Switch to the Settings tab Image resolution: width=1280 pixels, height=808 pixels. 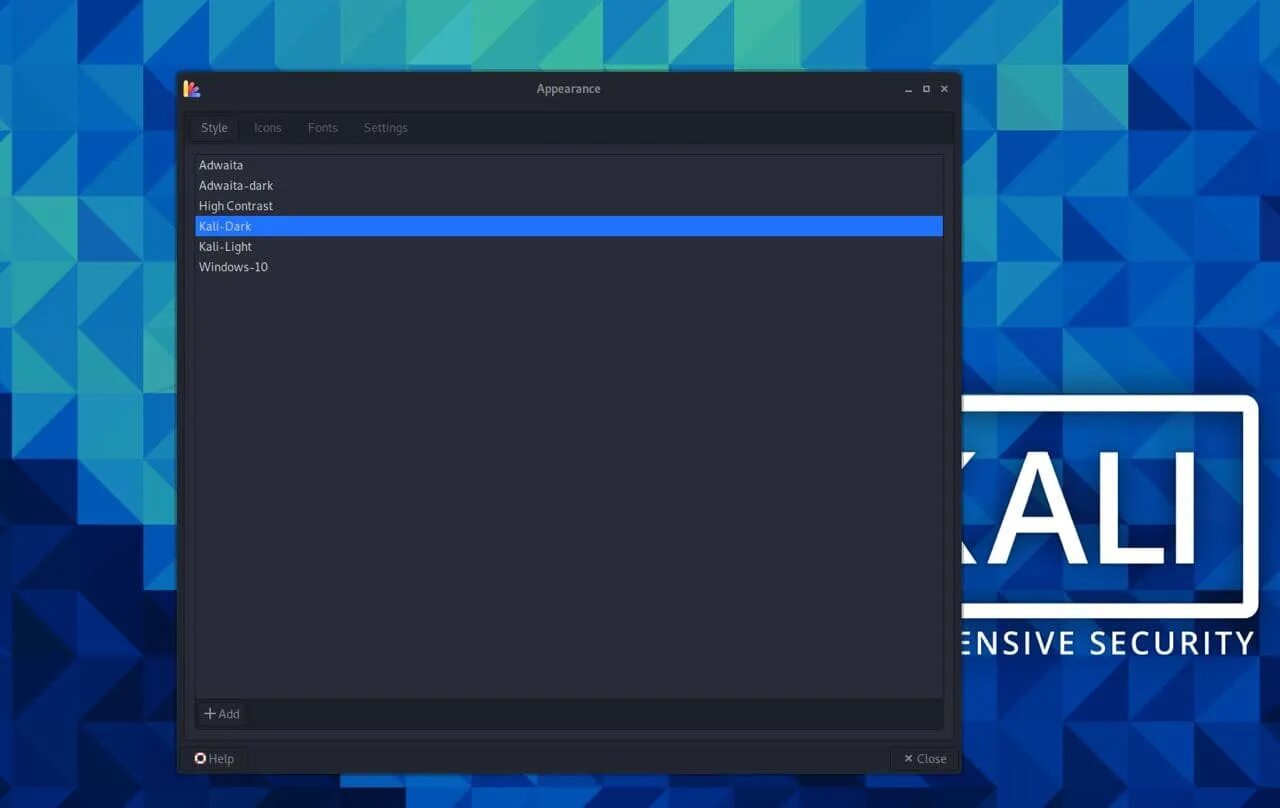pyautogui.click(x=385, y=128)
